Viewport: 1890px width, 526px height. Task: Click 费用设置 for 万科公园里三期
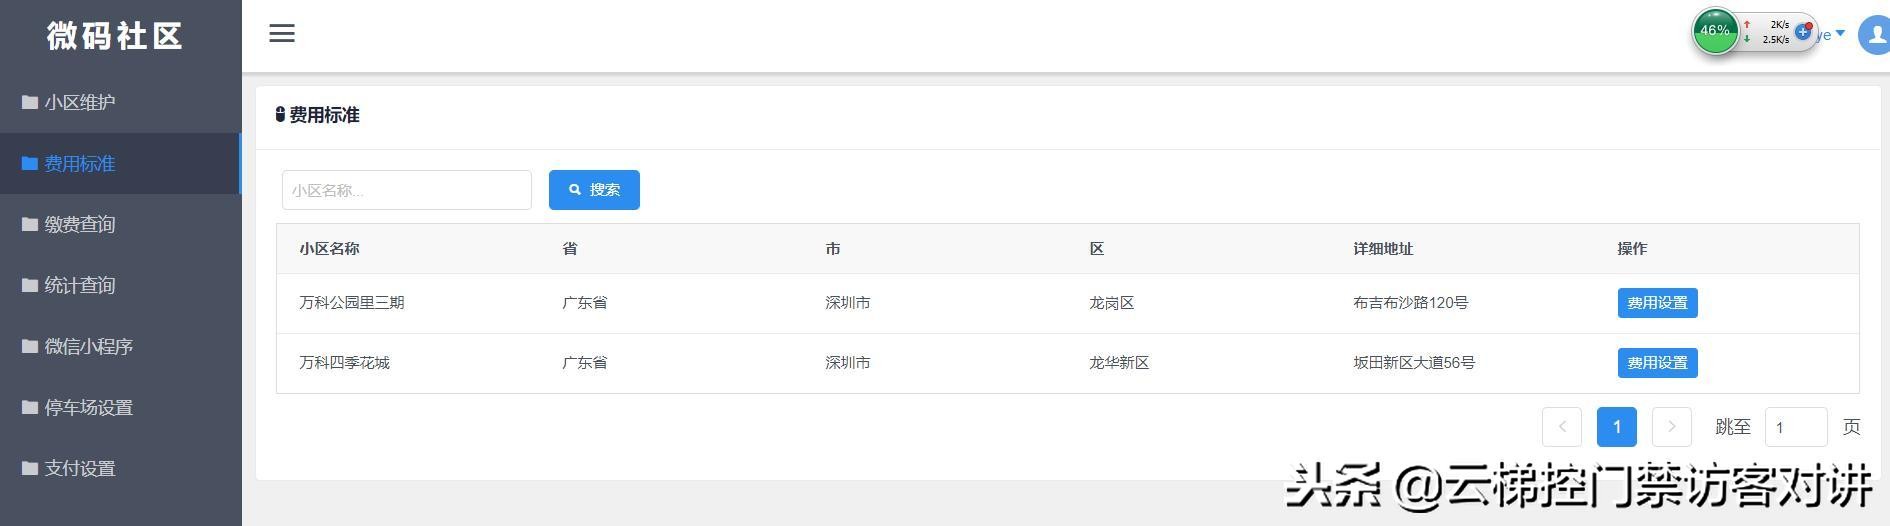1657,303
